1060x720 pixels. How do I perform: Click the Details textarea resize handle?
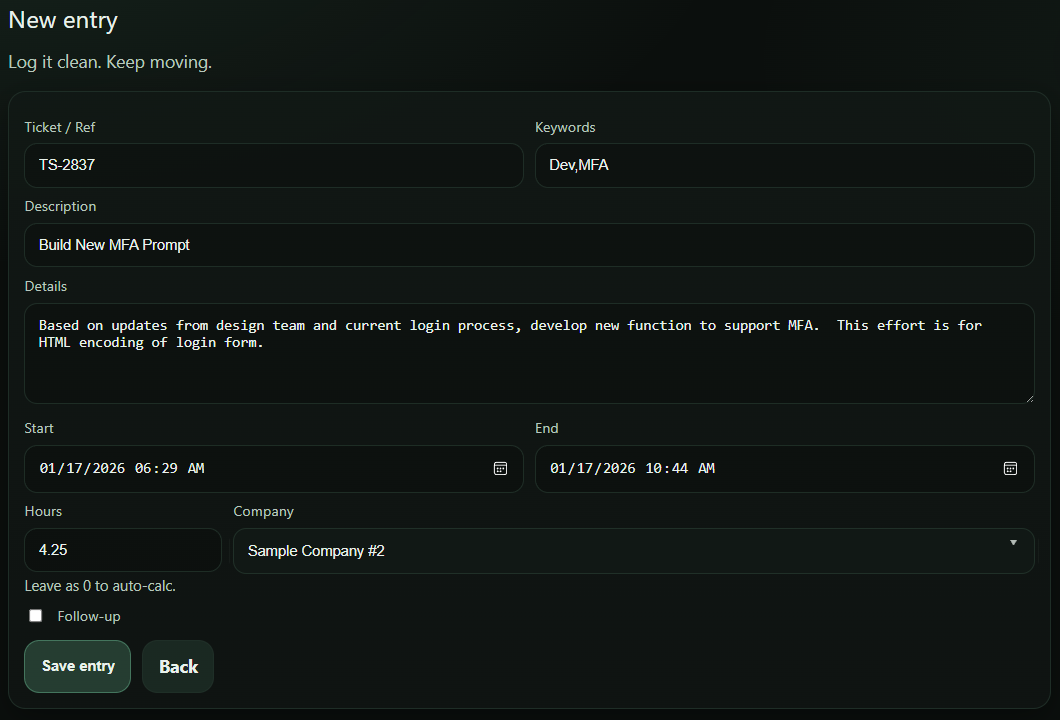click(x=1030, y=398)
